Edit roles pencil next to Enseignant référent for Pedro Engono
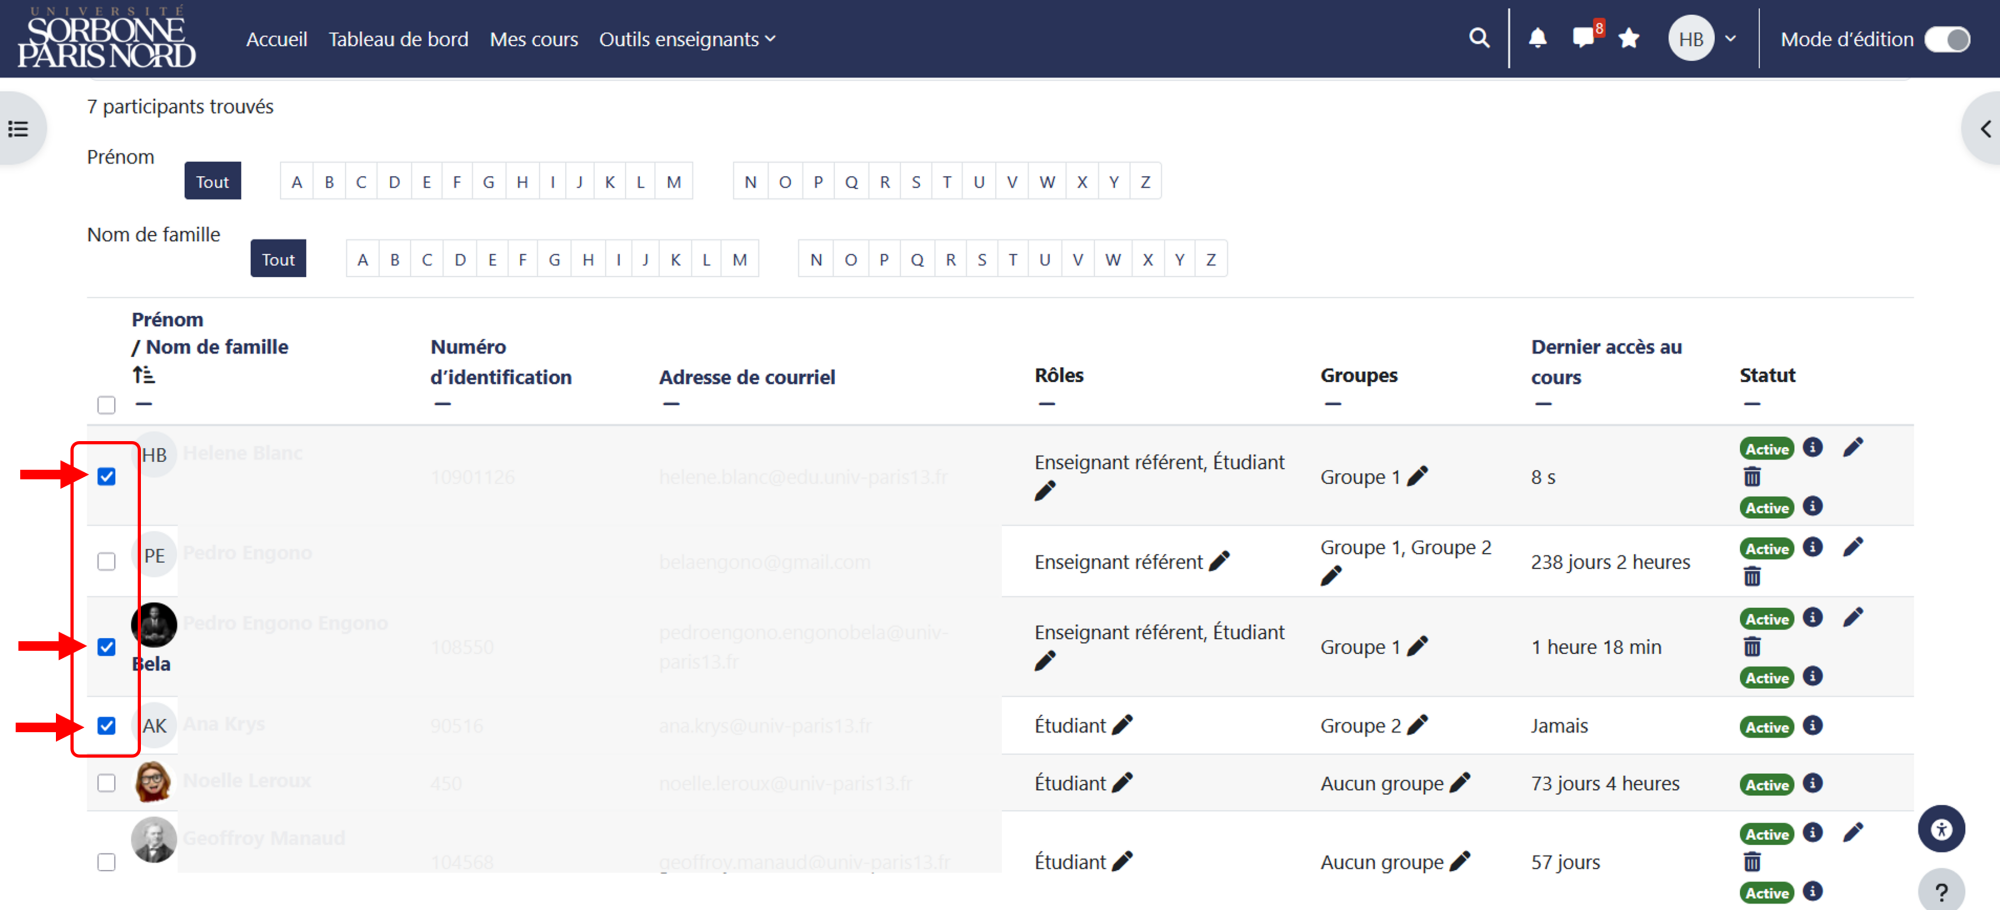Screen dimensions: 2000x910 tap(1219, 561)
